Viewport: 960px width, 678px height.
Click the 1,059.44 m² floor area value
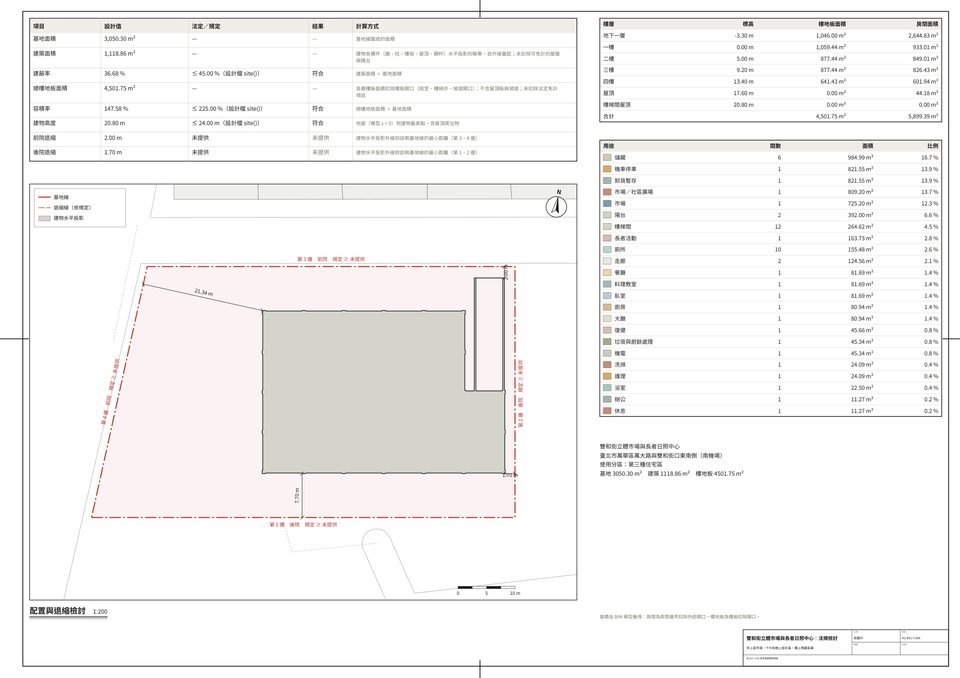(x=831, y=47)
